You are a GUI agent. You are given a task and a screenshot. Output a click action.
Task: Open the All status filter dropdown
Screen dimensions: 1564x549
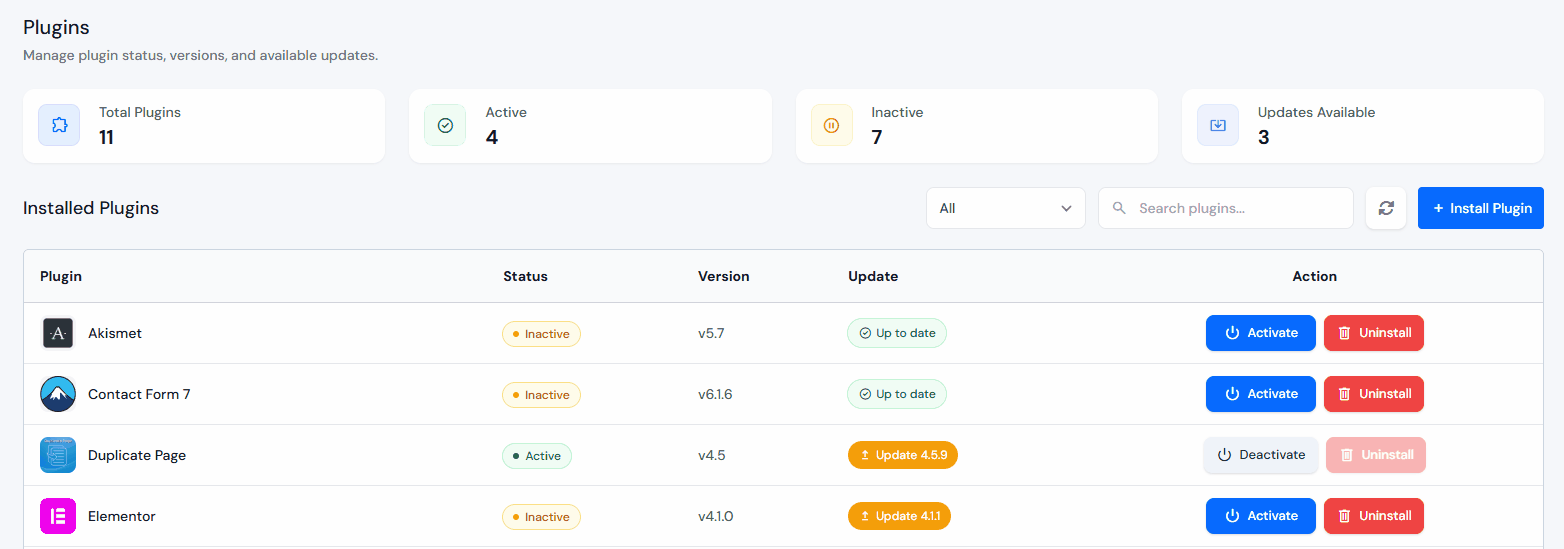click(x=1006, y=208)
